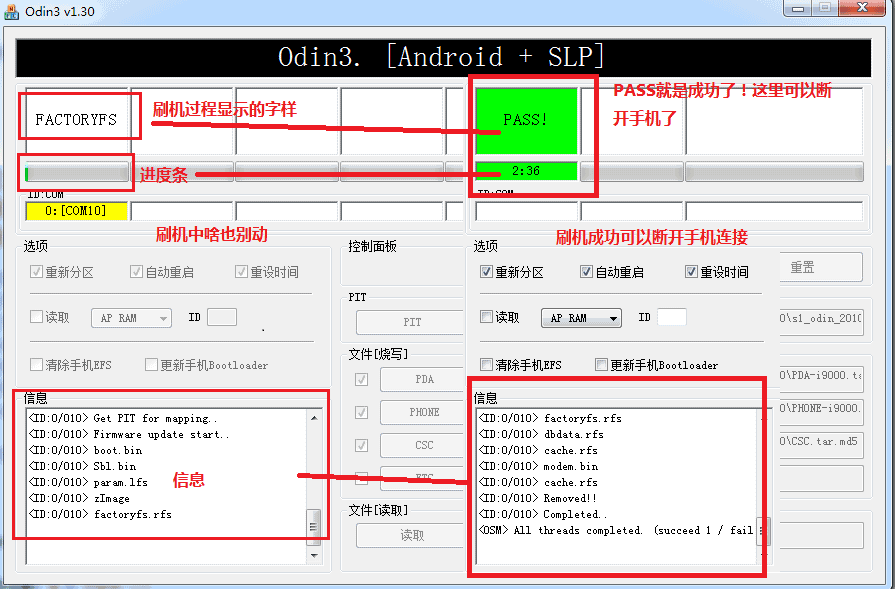
Task: Click the white ID field in right options
Action: (671, 317)
